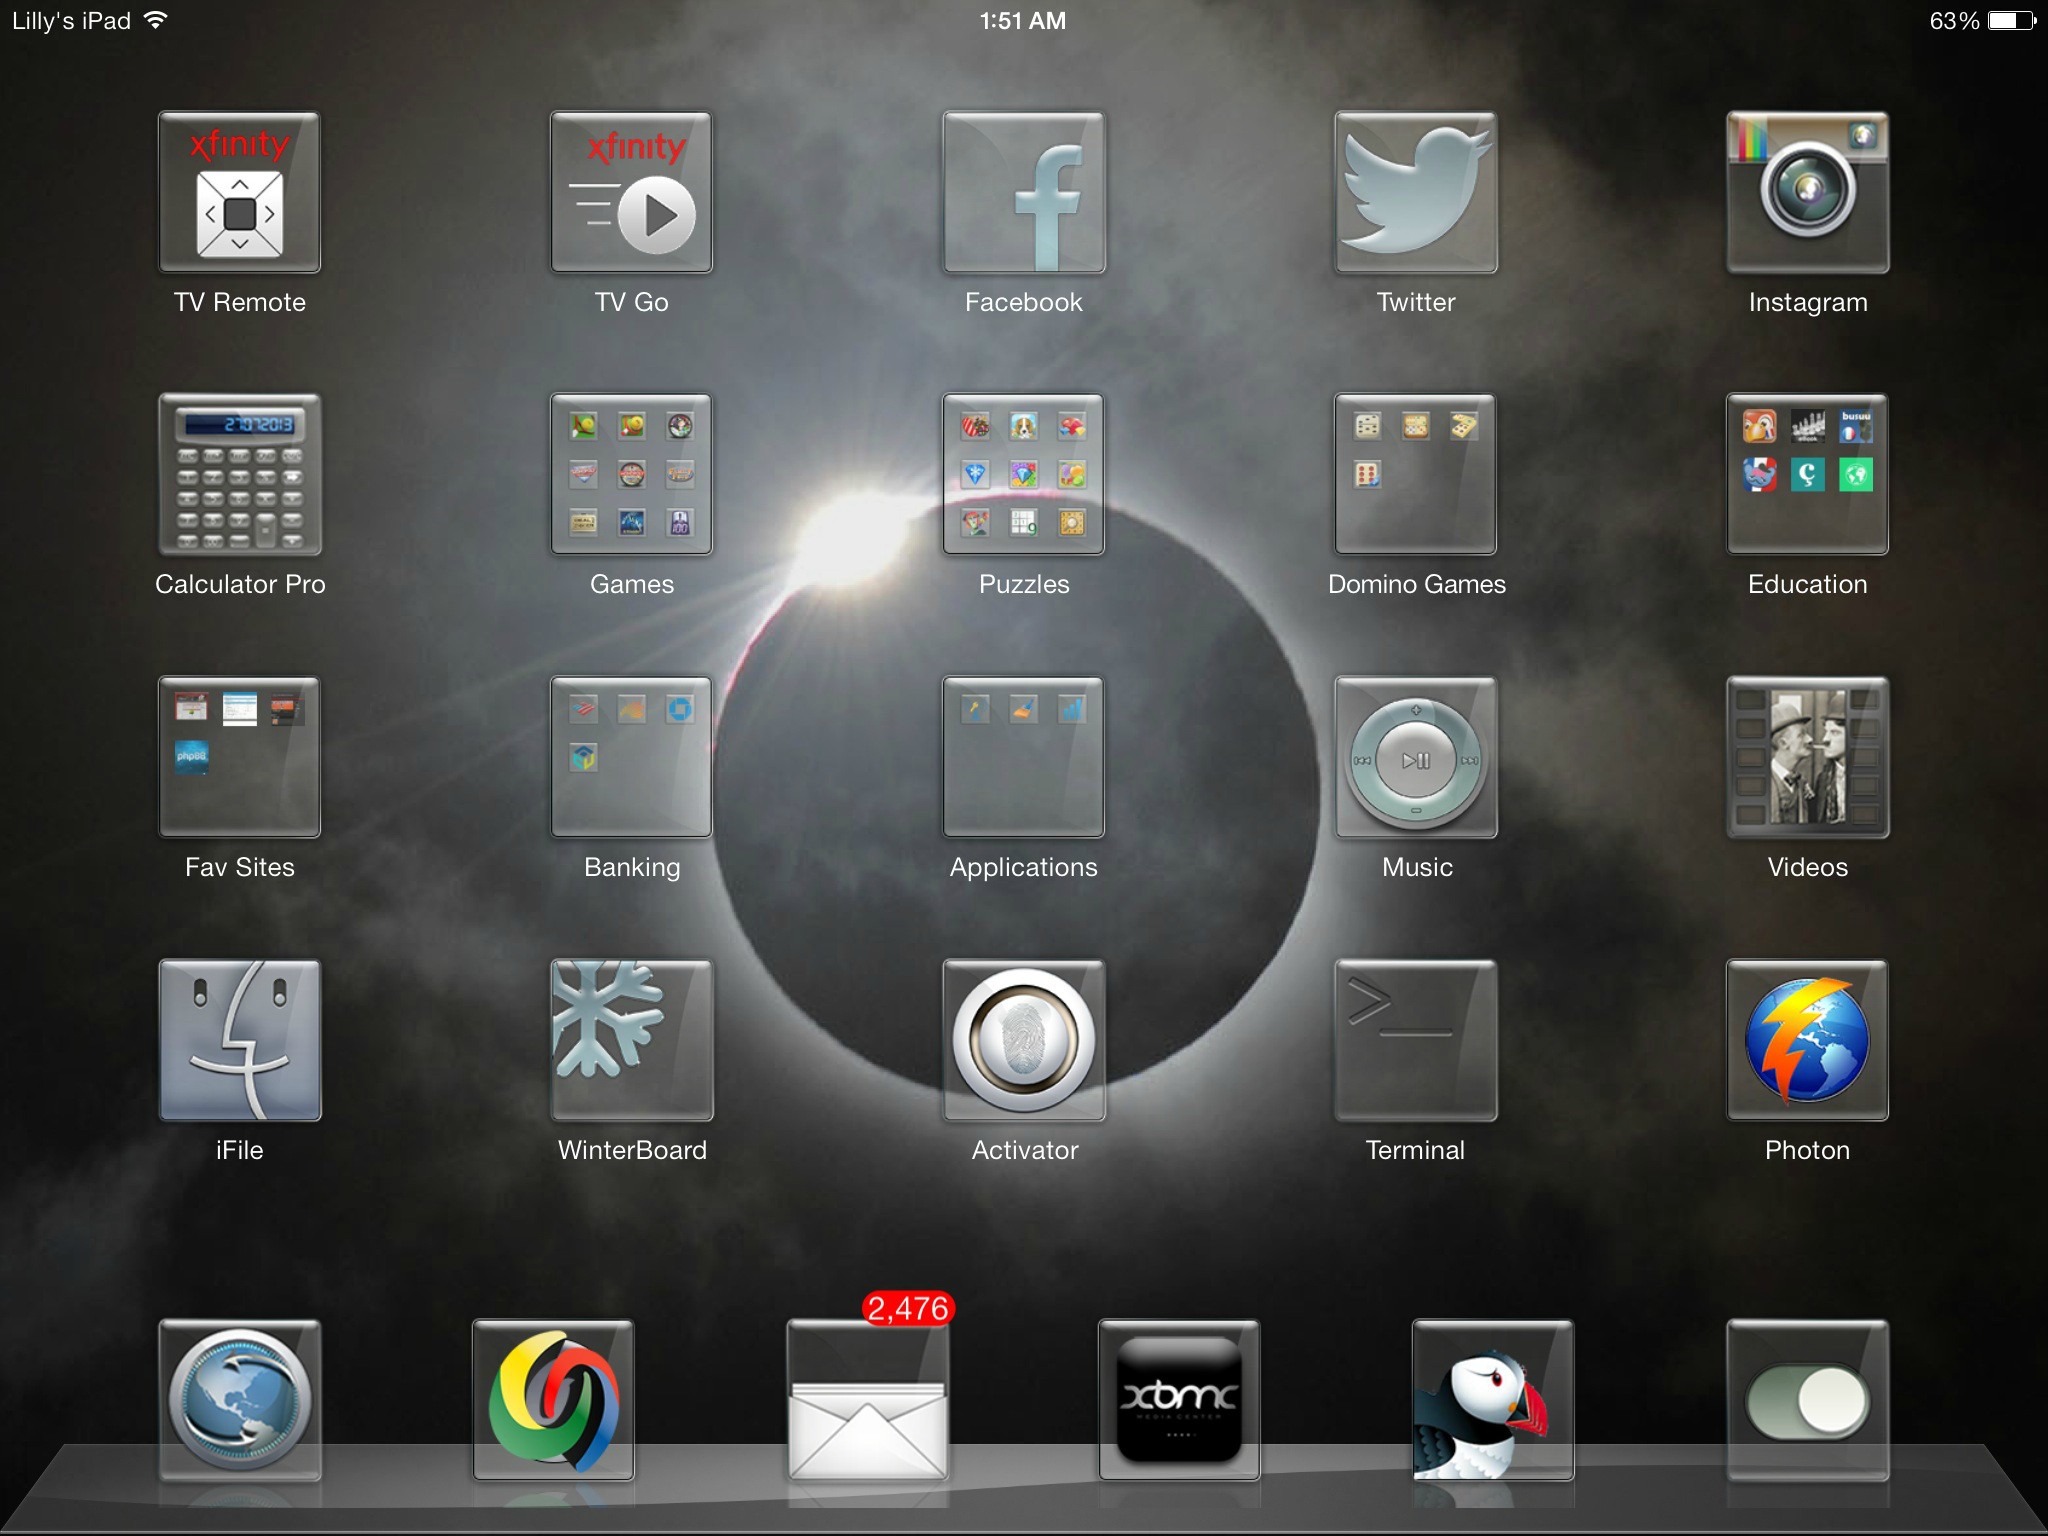This screenshot has height=1536, width=2048.
Task: Open the Terminal app
Action: pyautogui.click(x=1416, y=1040)
